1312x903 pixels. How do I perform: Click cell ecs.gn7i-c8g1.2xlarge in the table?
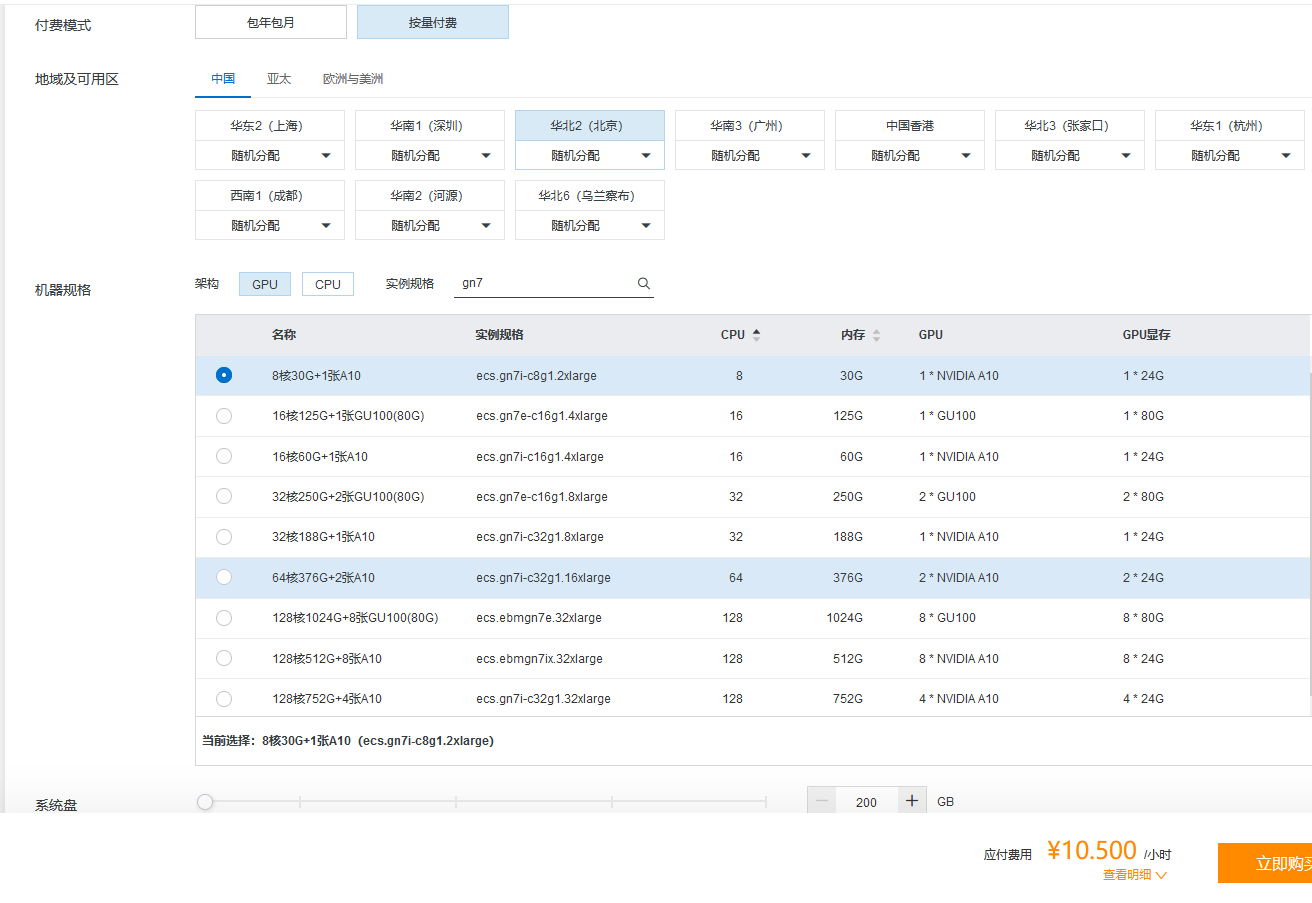pyautogui.click(x=536, y=376)
